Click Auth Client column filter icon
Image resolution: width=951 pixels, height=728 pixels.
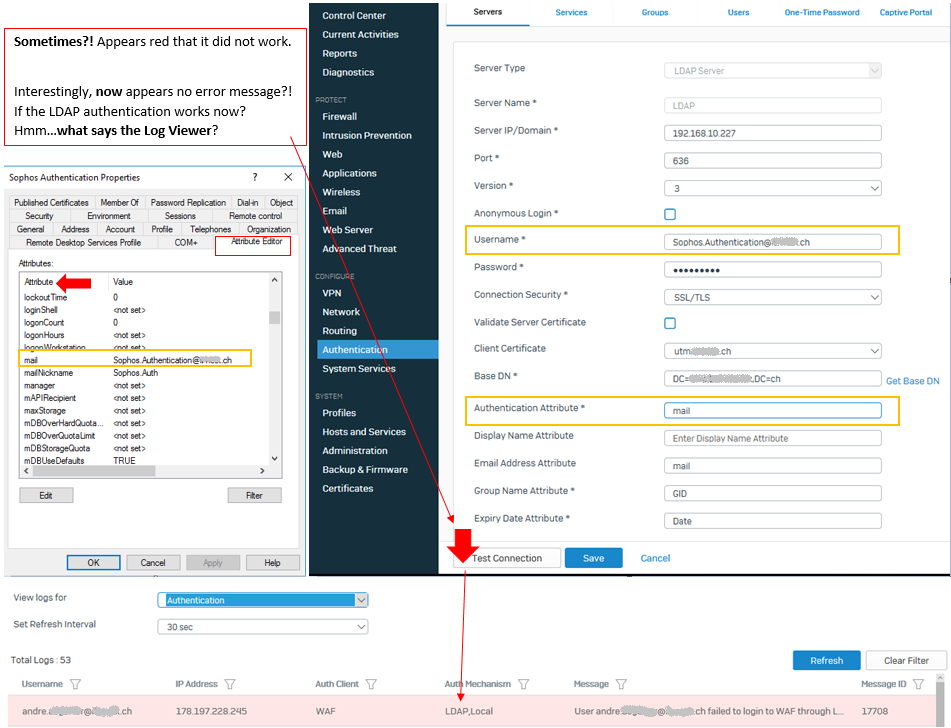click(371, 684)
